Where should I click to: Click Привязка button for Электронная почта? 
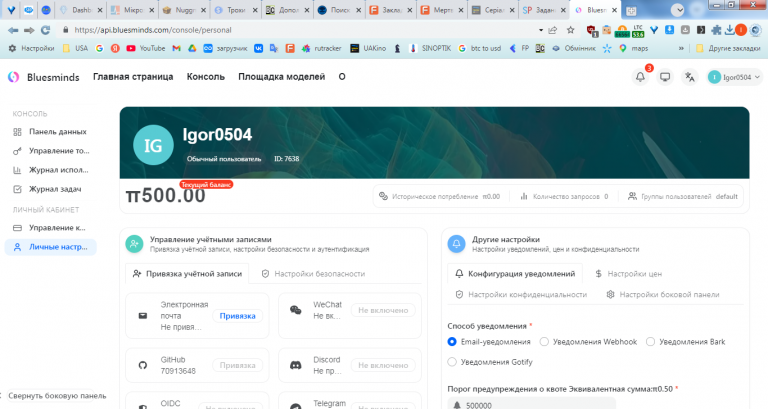point(238,316)
